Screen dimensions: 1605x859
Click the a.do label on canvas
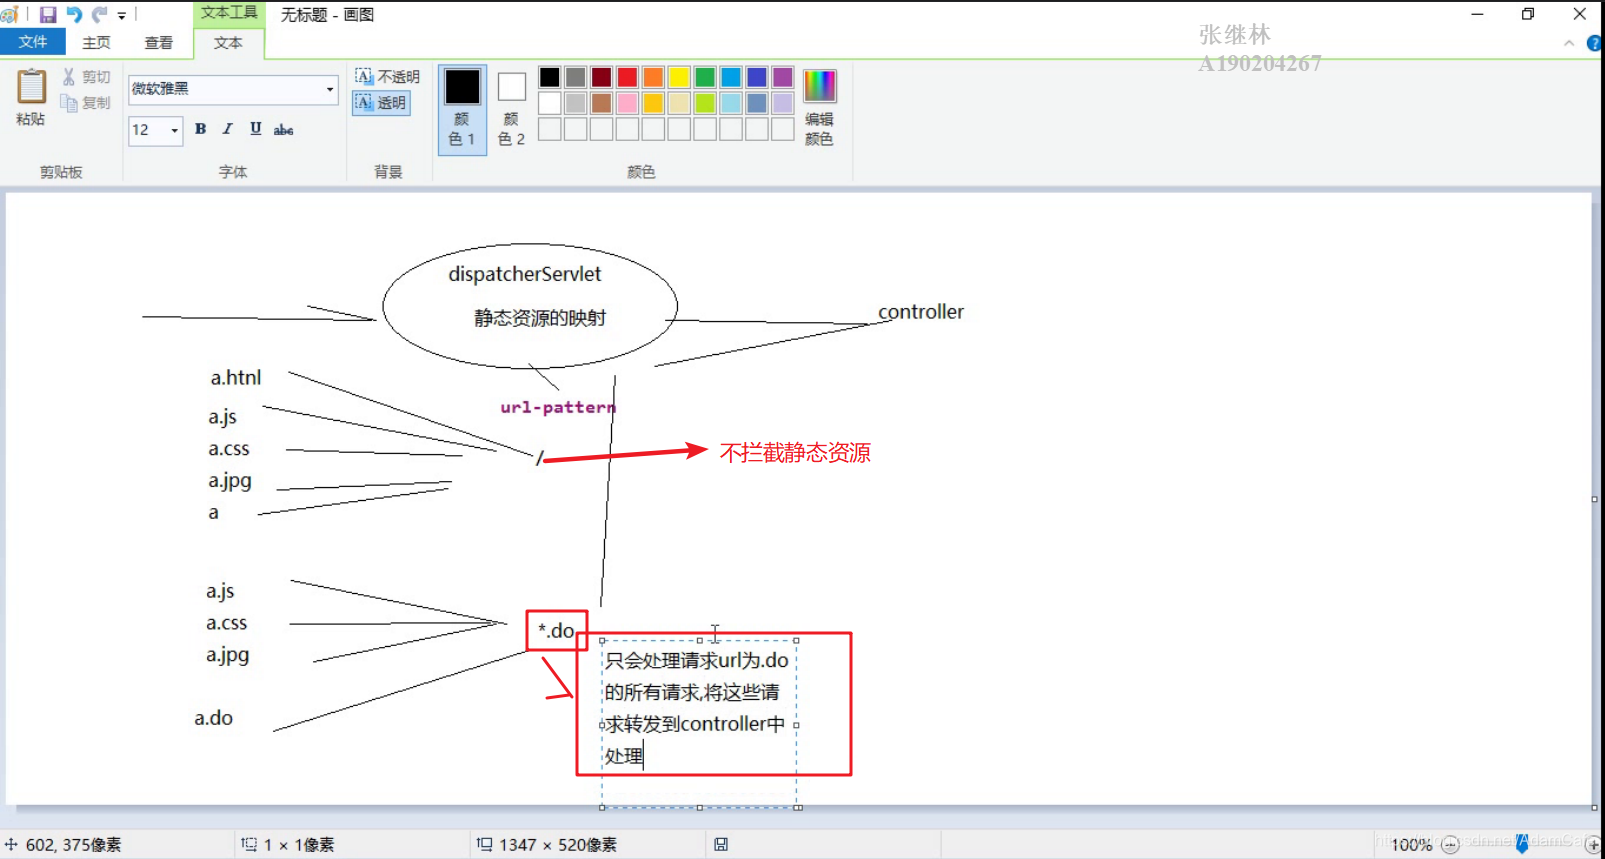pyautogui.click(x=213, y=718)
